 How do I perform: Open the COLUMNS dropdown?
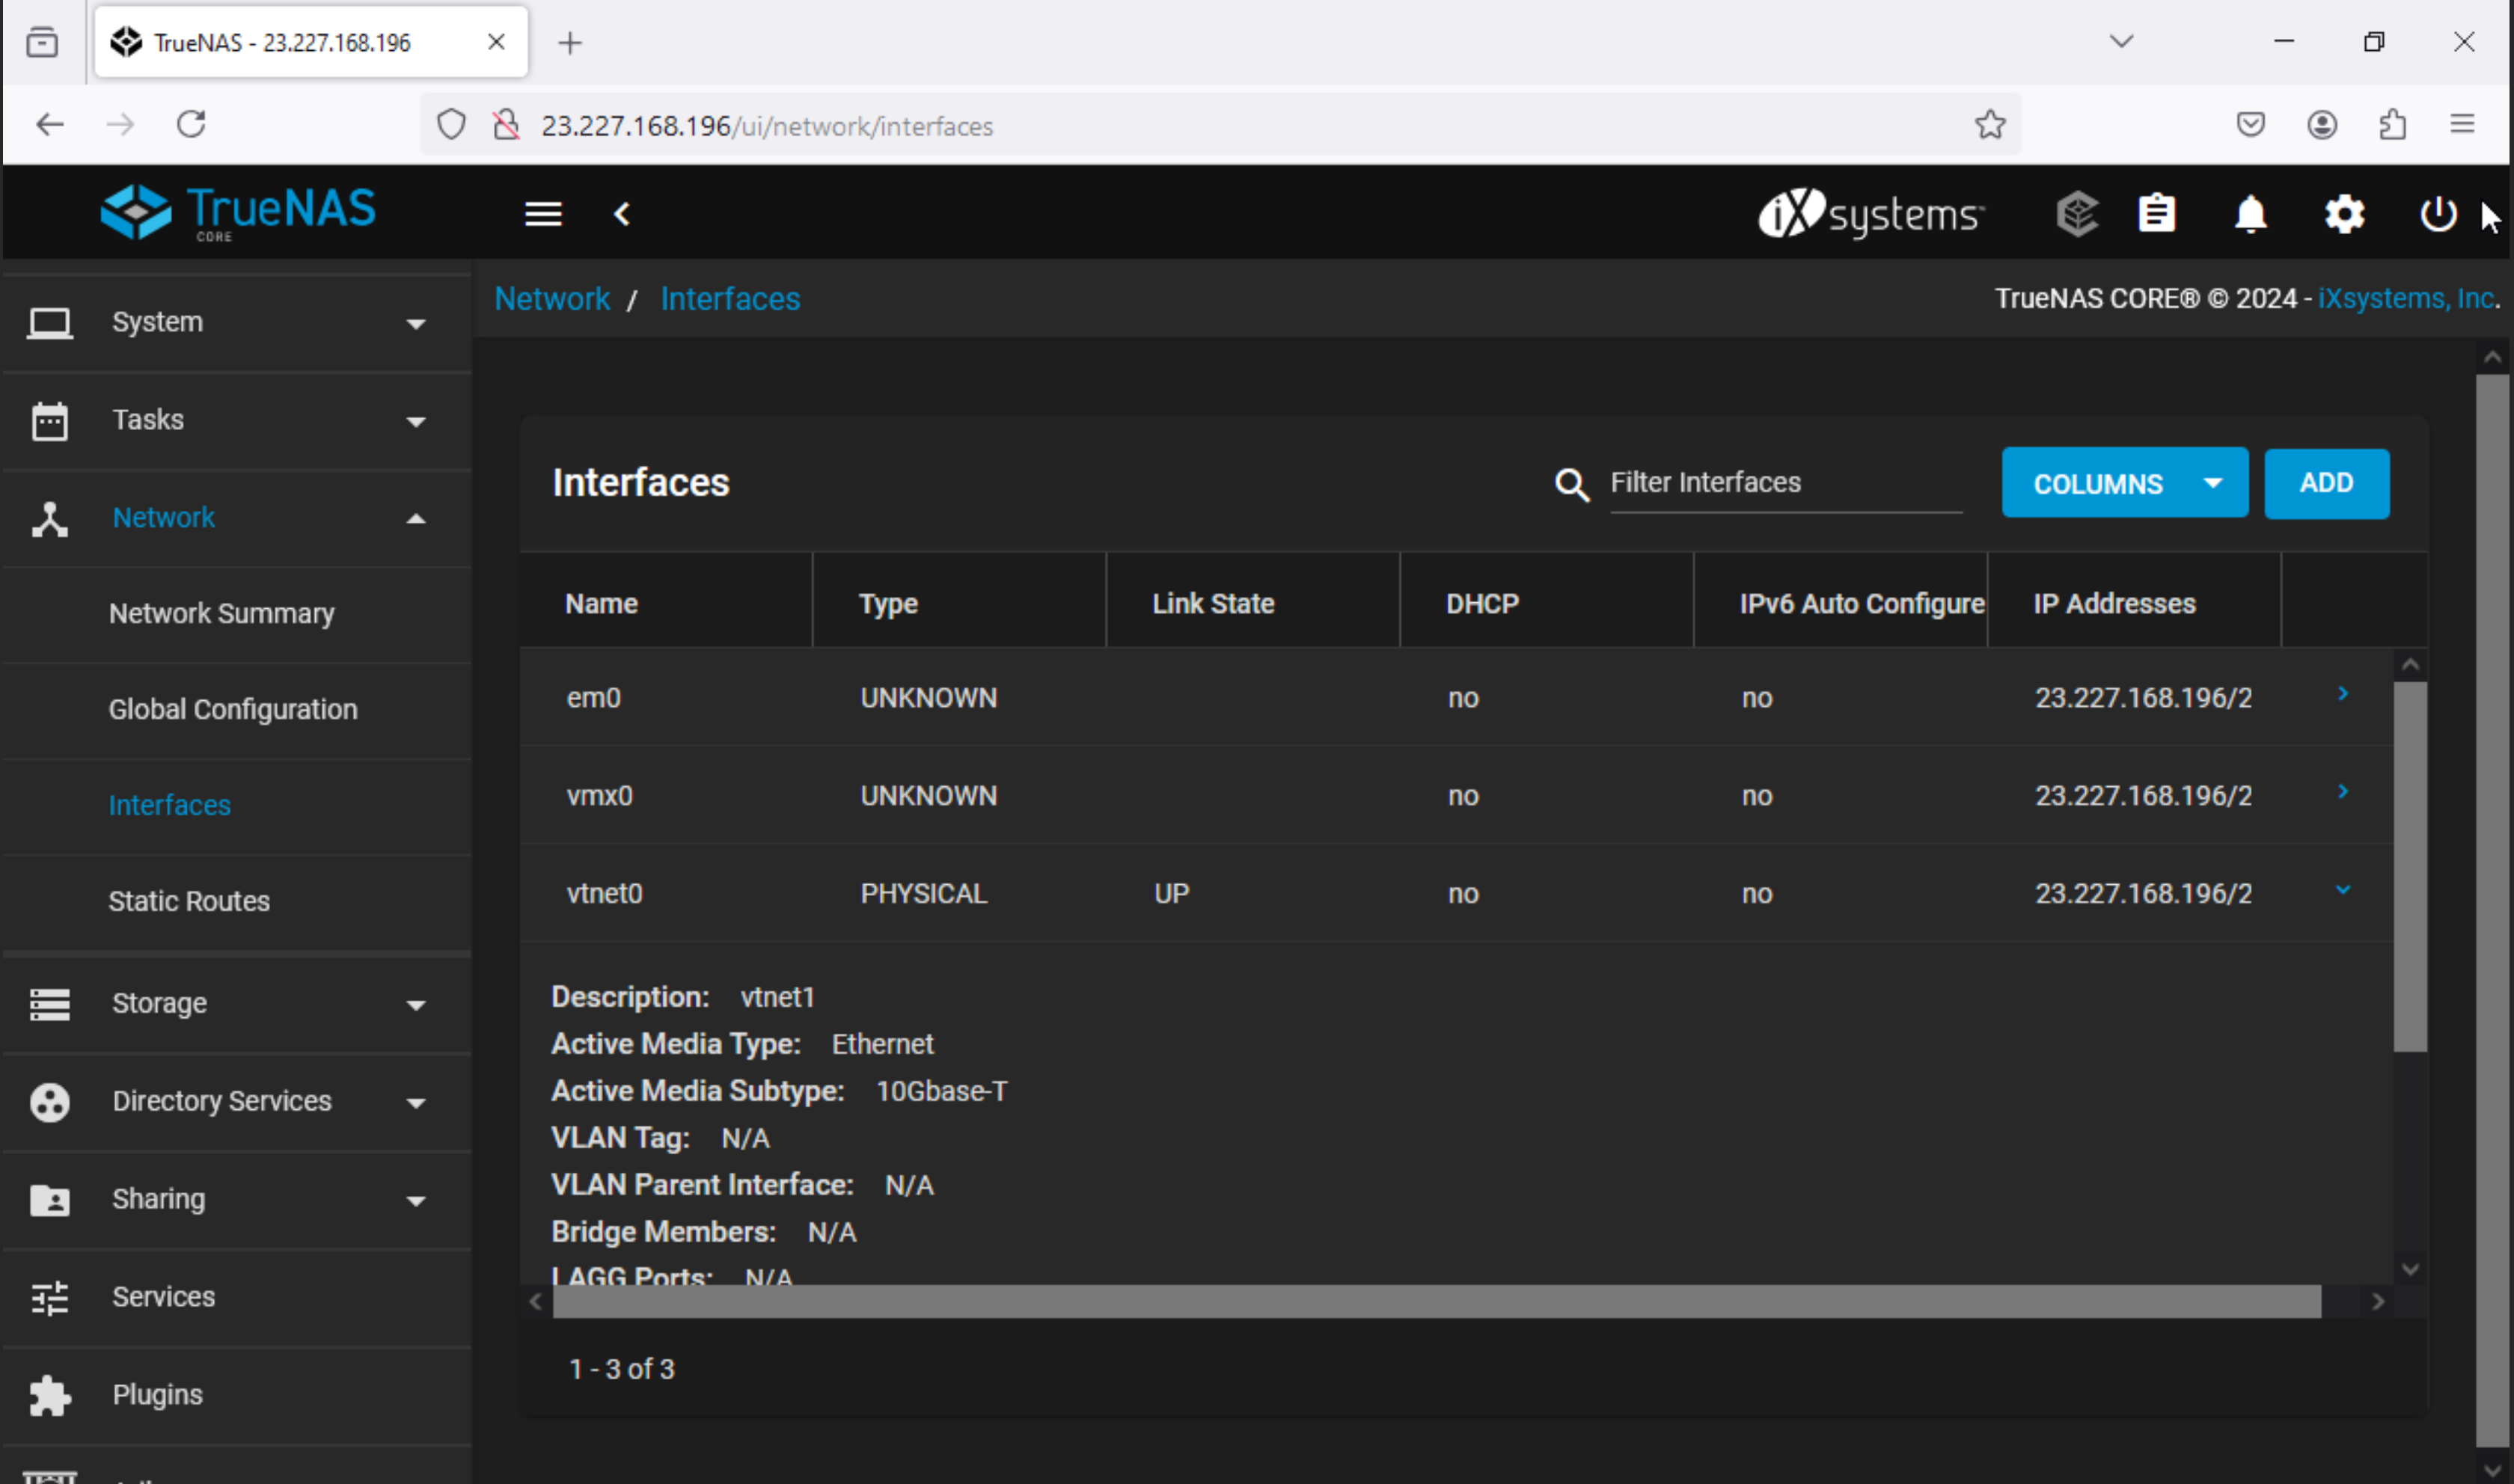pyautogui.click(x=2124, y=483)
